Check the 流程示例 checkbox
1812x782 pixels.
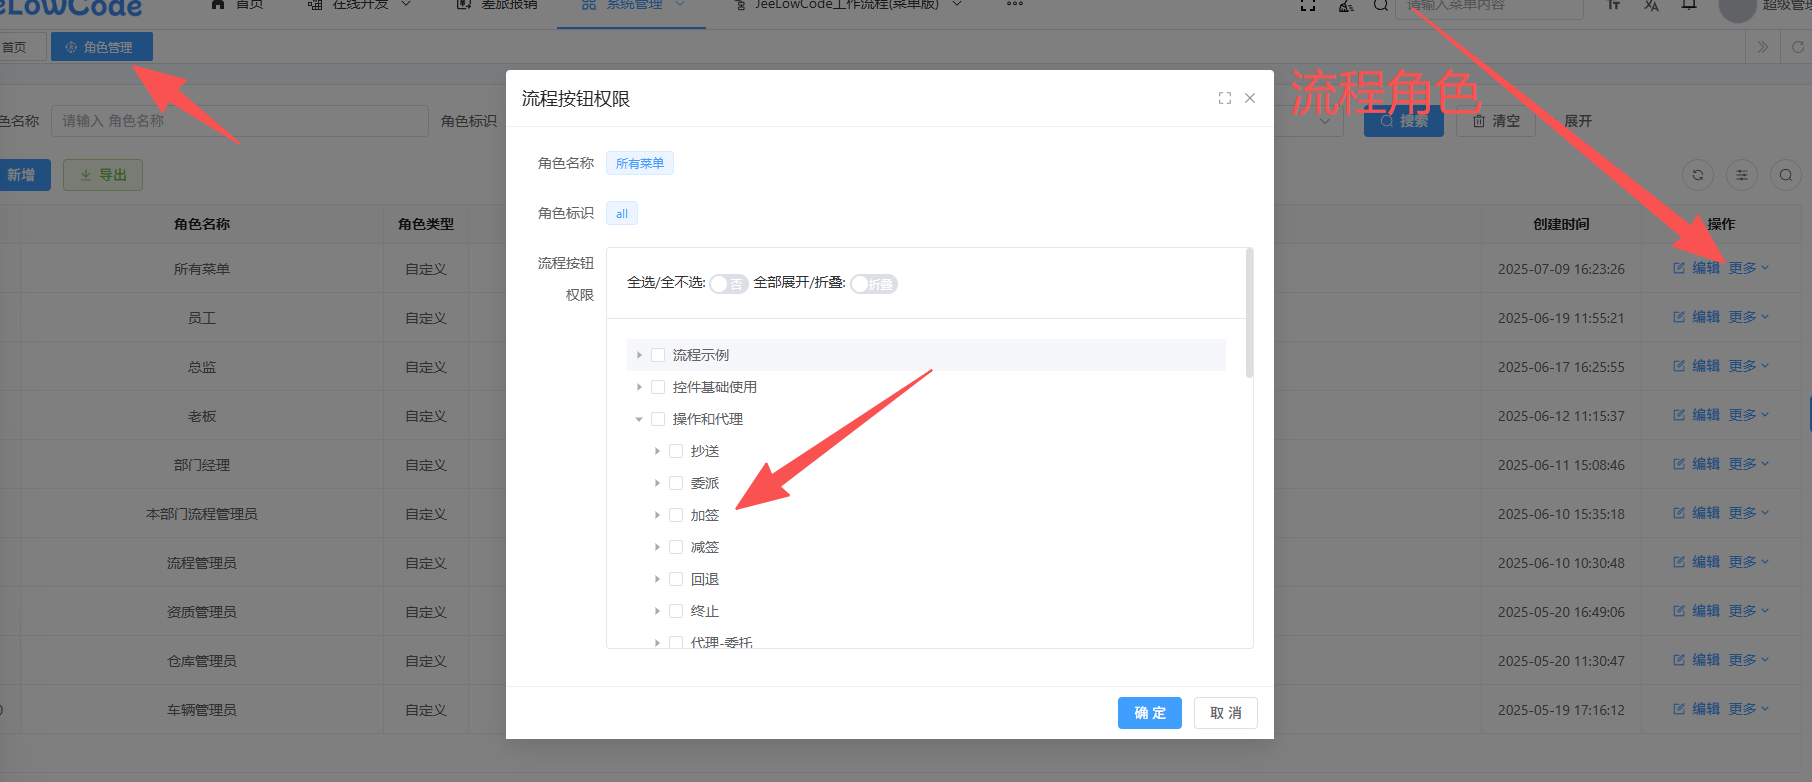(658, 355)
